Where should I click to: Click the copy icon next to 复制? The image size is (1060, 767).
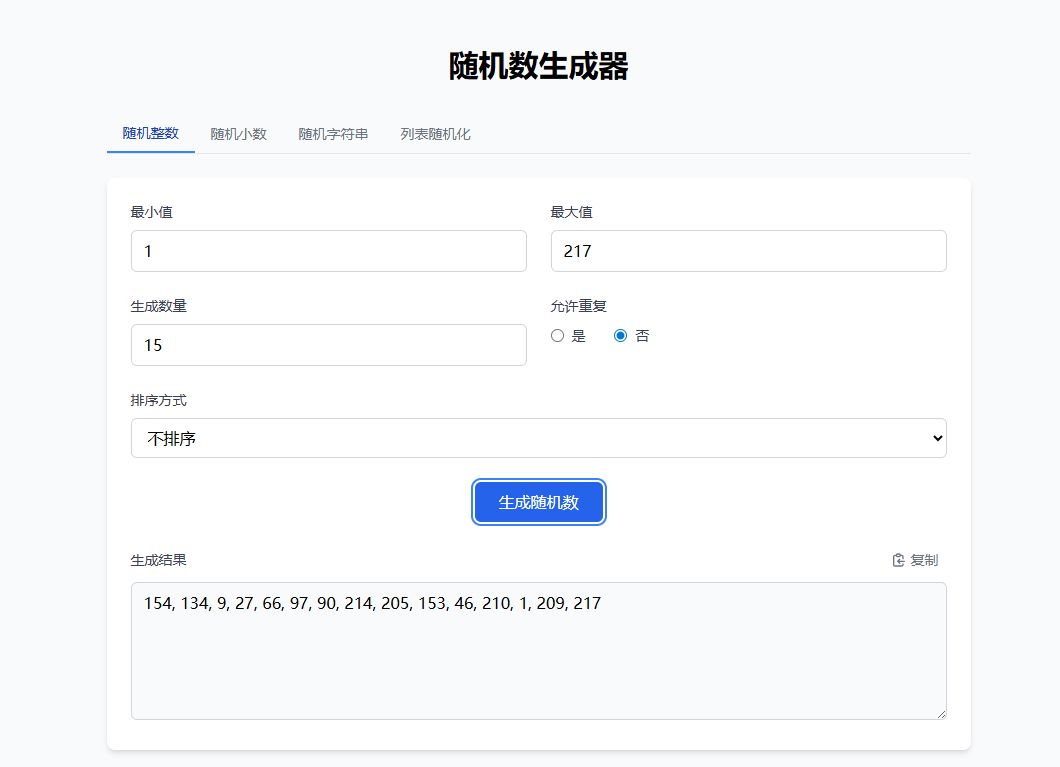click(898, 560)
